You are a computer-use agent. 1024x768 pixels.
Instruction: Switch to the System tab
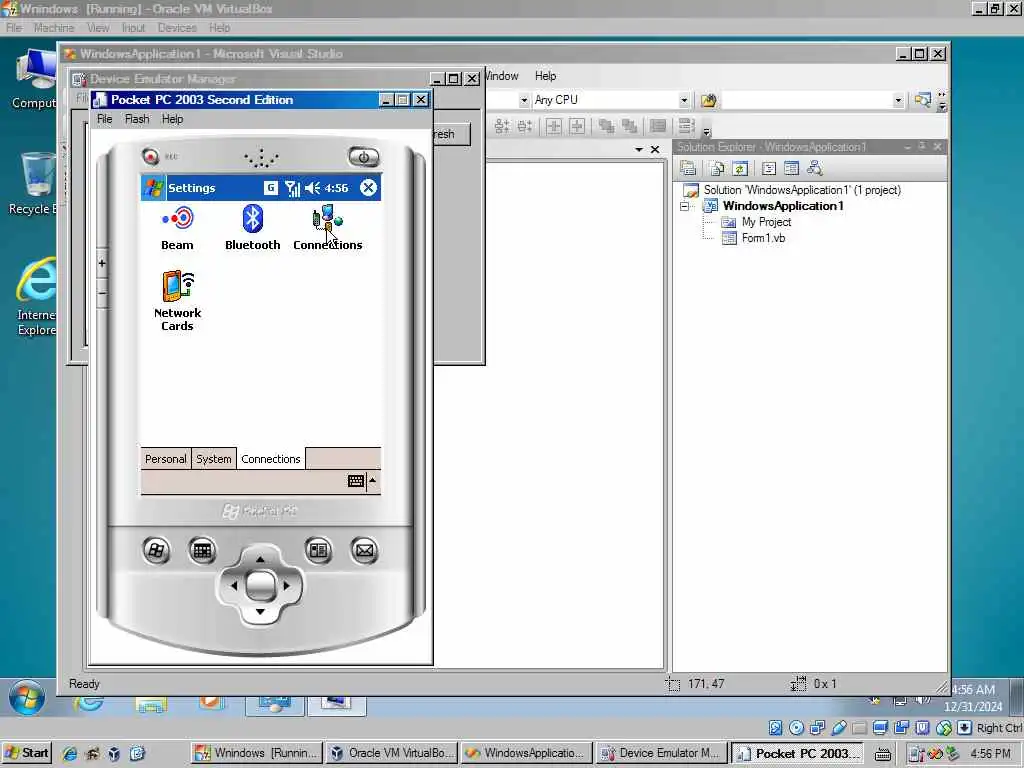214,459
